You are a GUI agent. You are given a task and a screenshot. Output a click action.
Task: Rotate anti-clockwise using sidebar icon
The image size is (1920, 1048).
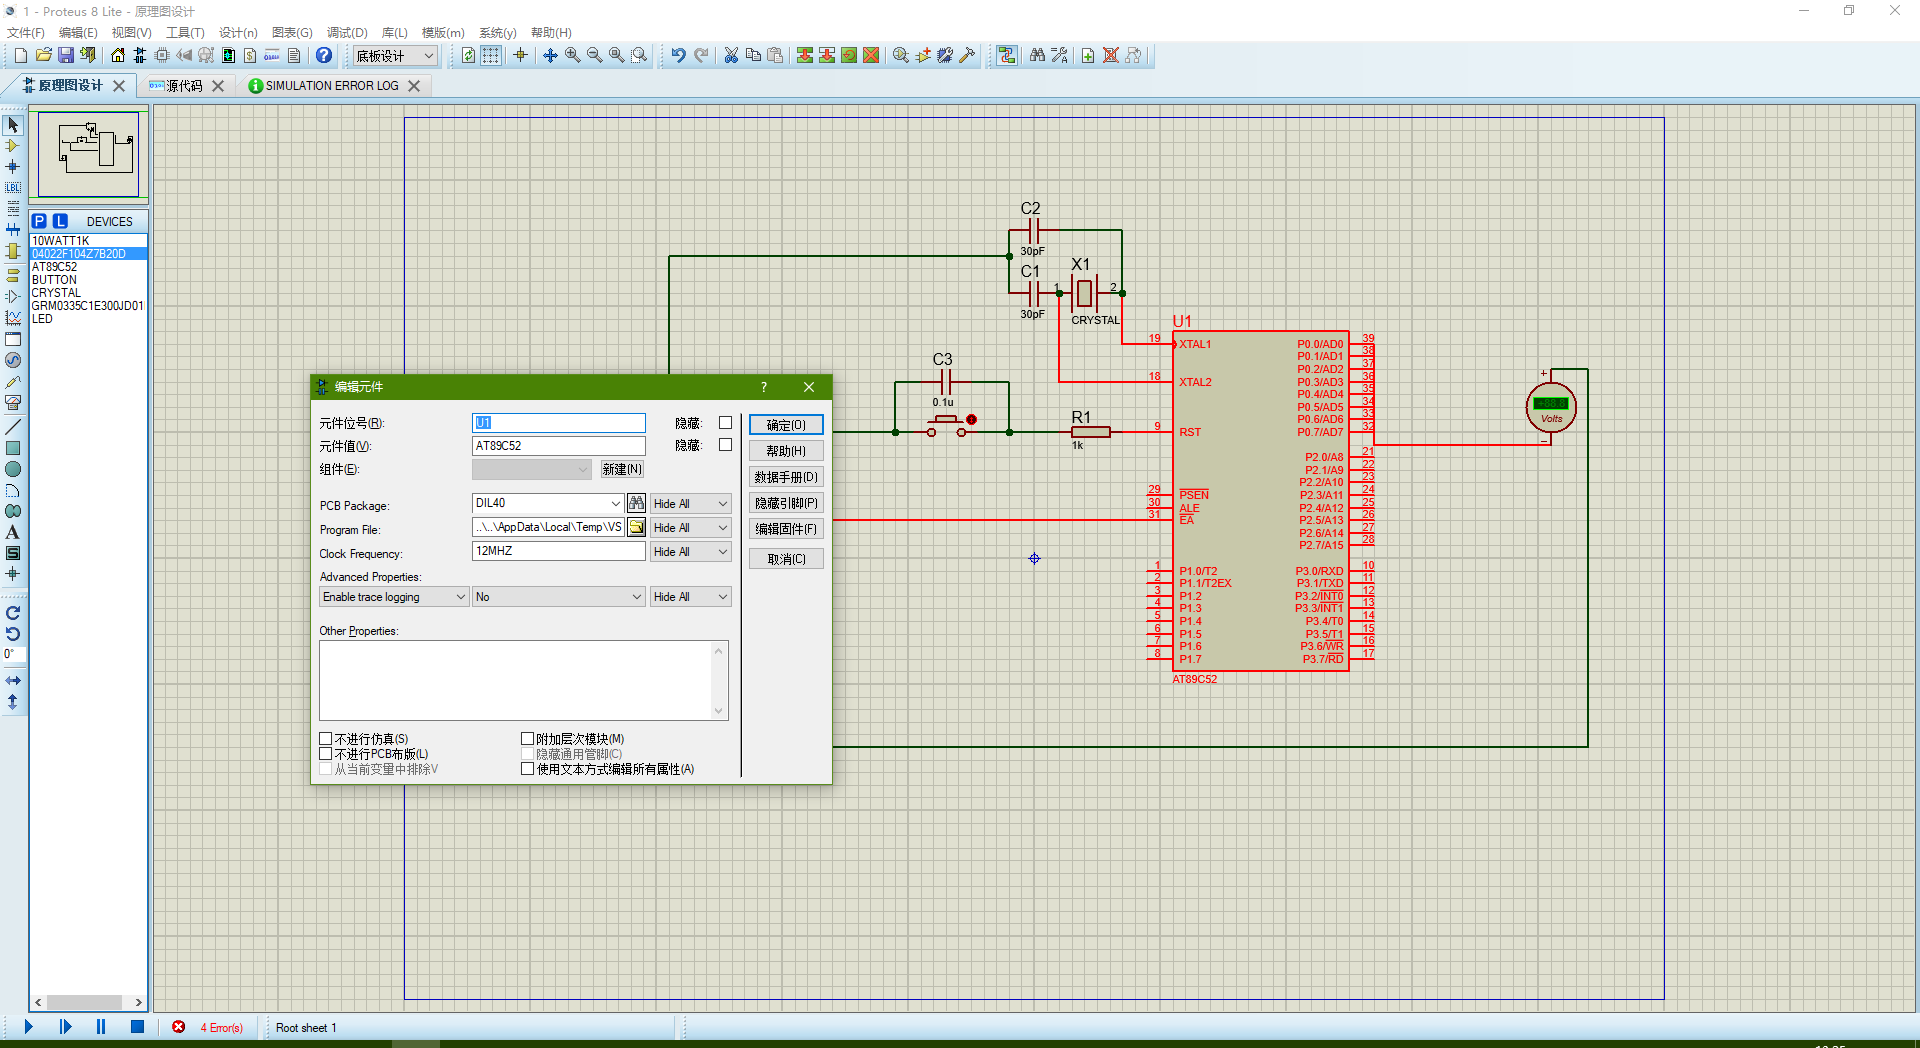pos(13,634)
